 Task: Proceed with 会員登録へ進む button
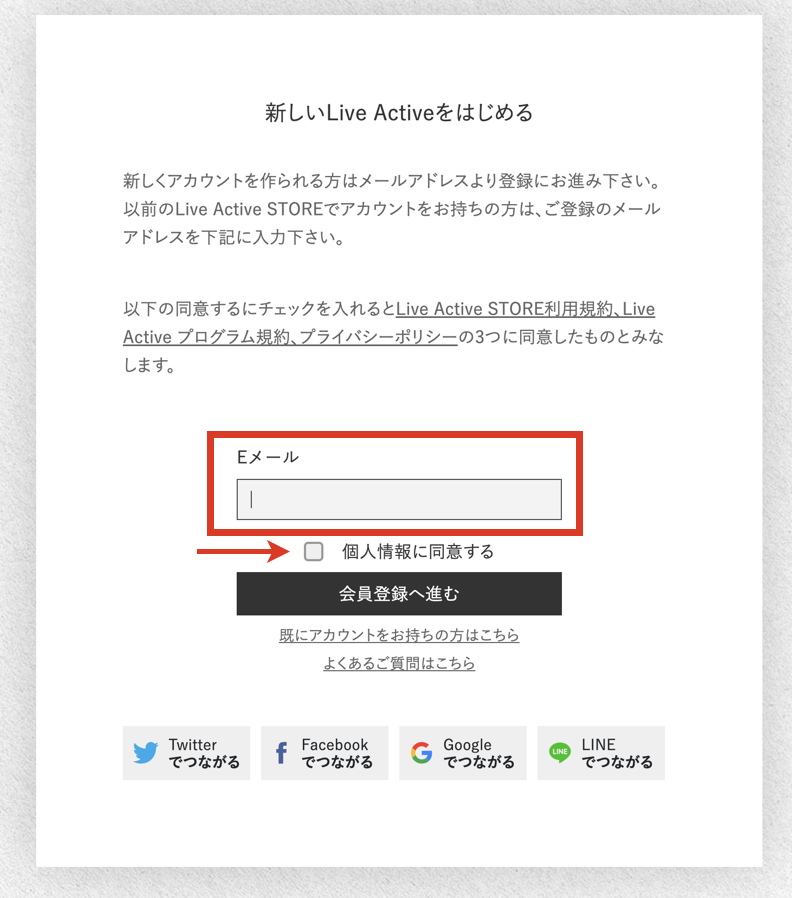click(x=399, y=594)
